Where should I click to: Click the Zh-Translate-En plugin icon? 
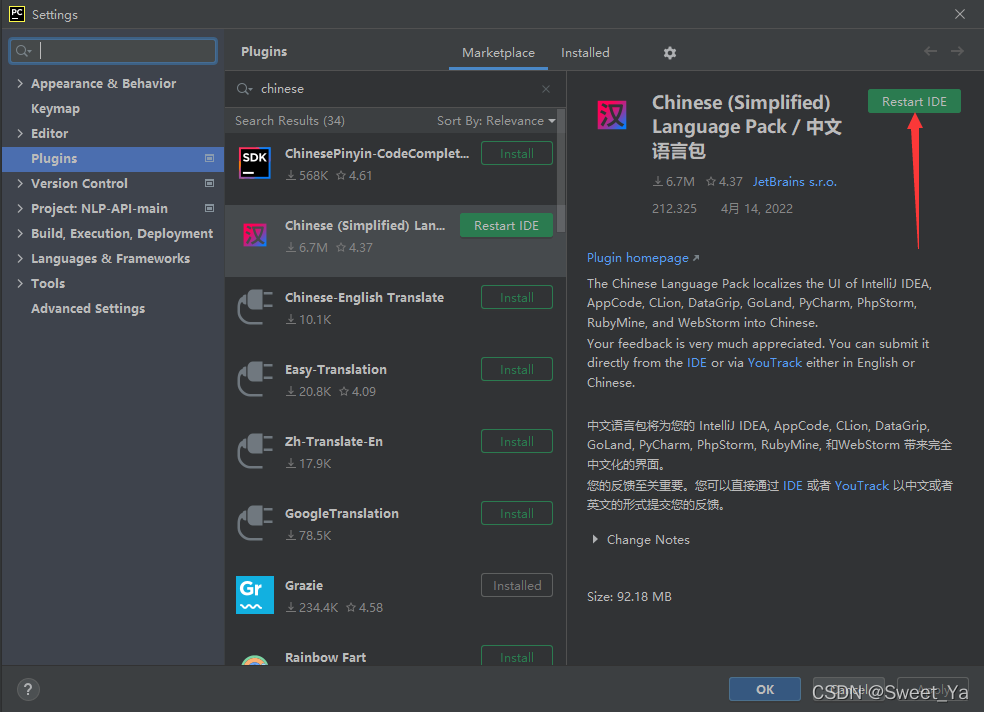click(255, 451)
